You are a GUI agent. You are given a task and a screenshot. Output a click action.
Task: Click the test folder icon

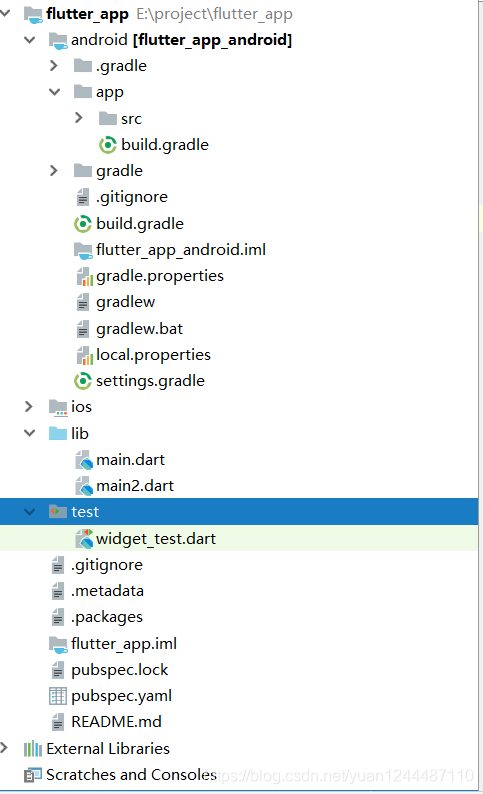58,511
